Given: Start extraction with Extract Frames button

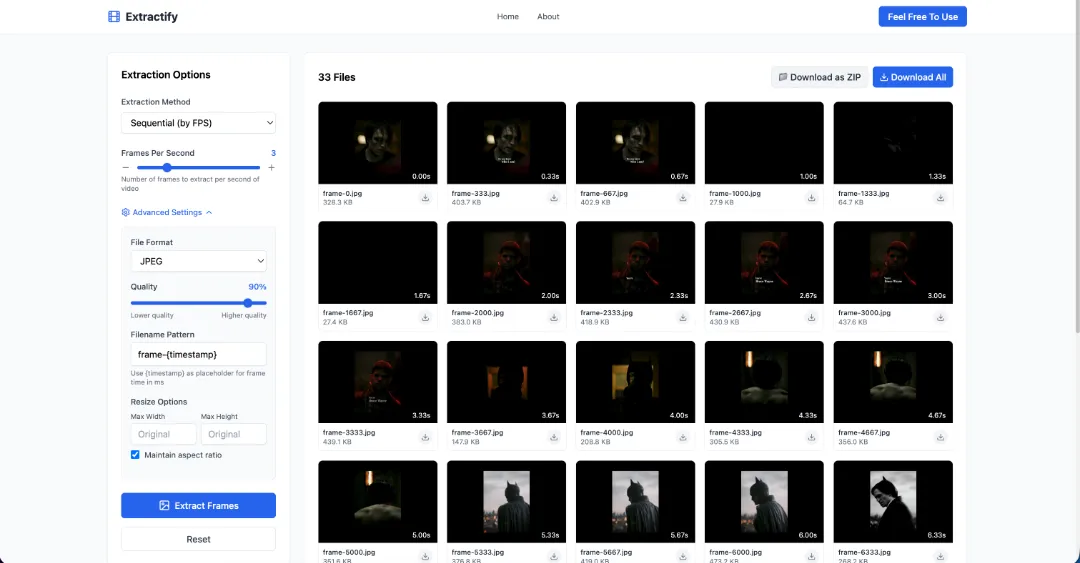Looking at the screenshot, I should point(198,505).
